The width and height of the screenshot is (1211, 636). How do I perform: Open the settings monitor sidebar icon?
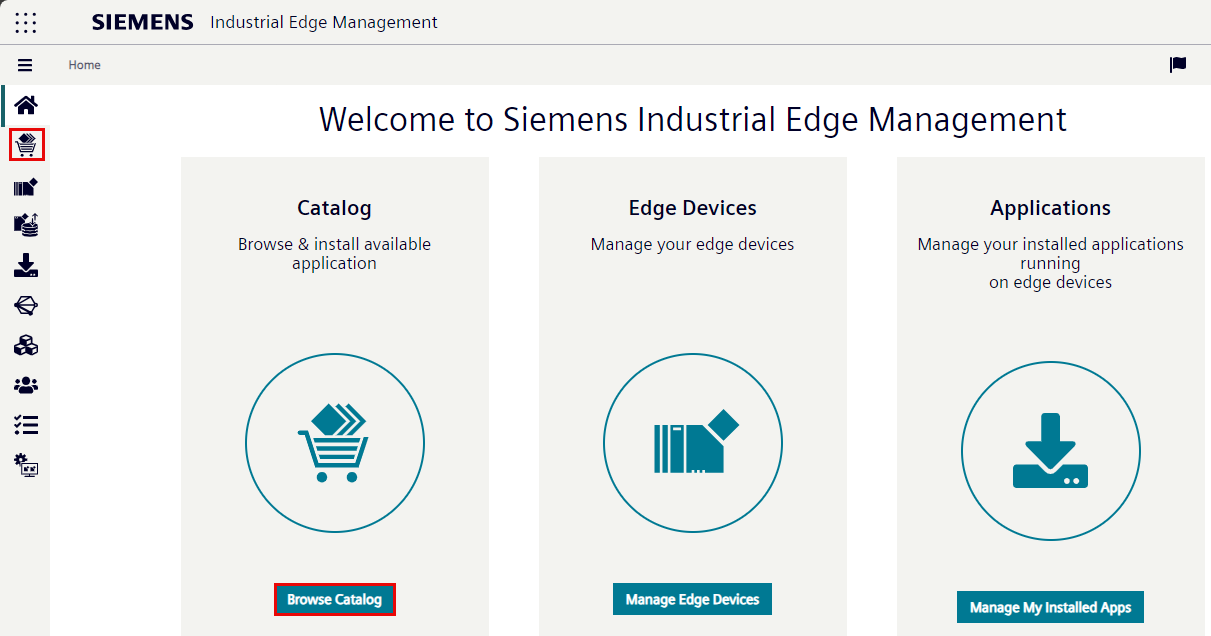26,465
